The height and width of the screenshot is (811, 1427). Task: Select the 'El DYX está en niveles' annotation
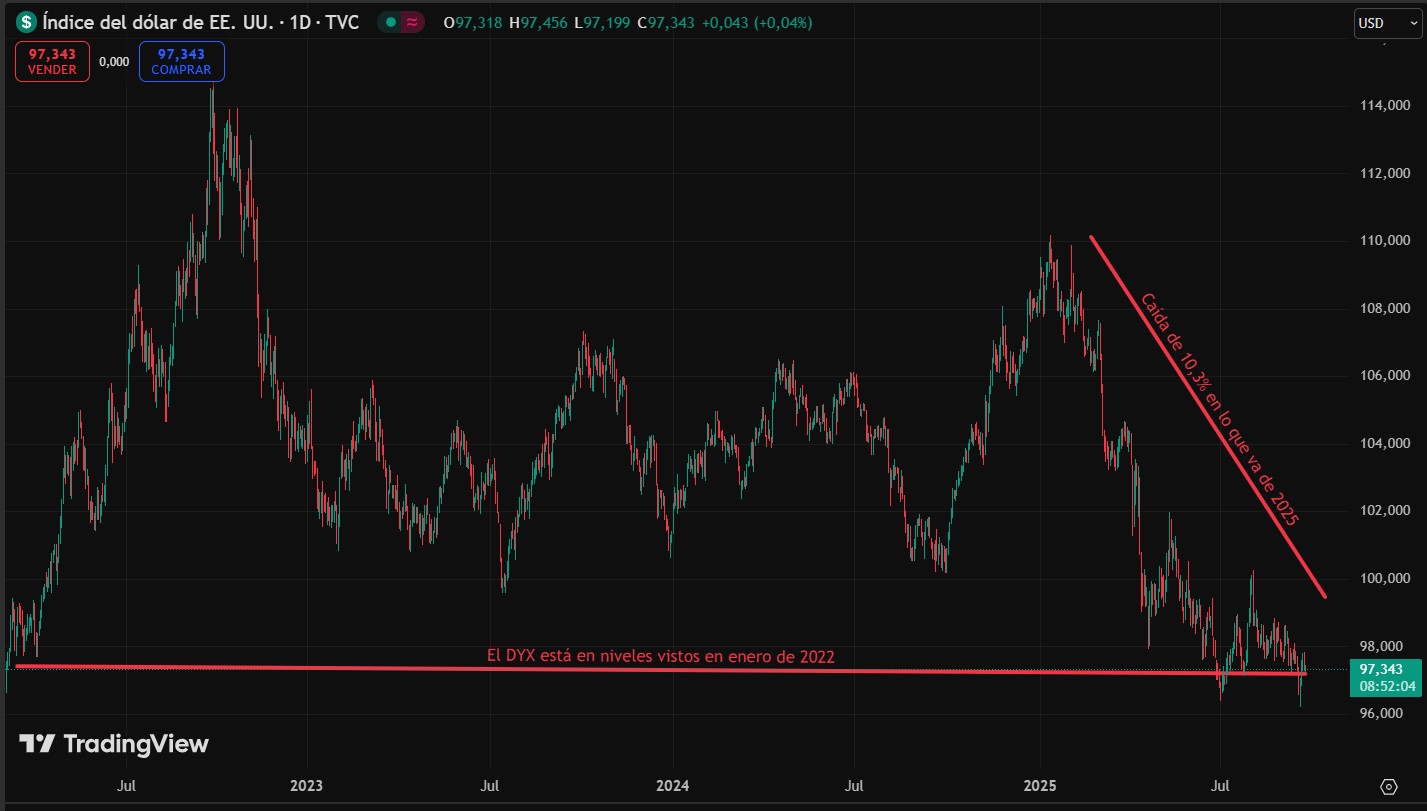coord(660,655)
